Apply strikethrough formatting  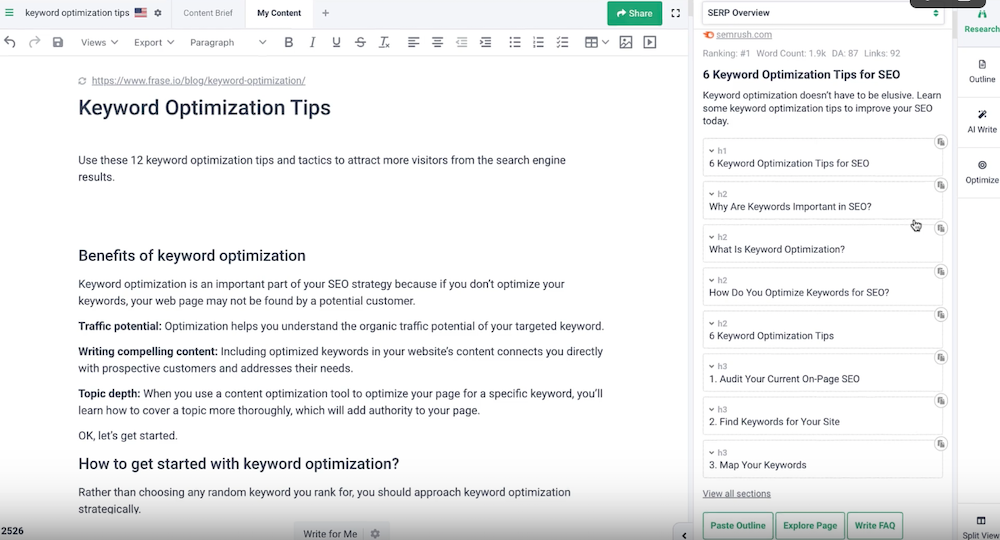pyautogui.click(x=360, y=42)
